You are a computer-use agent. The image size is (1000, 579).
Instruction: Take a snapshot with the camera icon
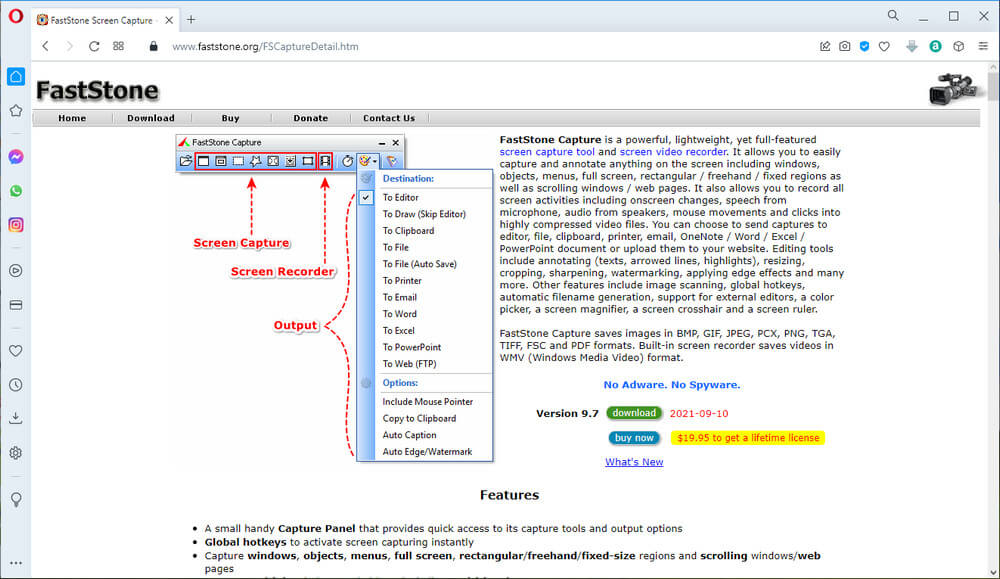845,46
